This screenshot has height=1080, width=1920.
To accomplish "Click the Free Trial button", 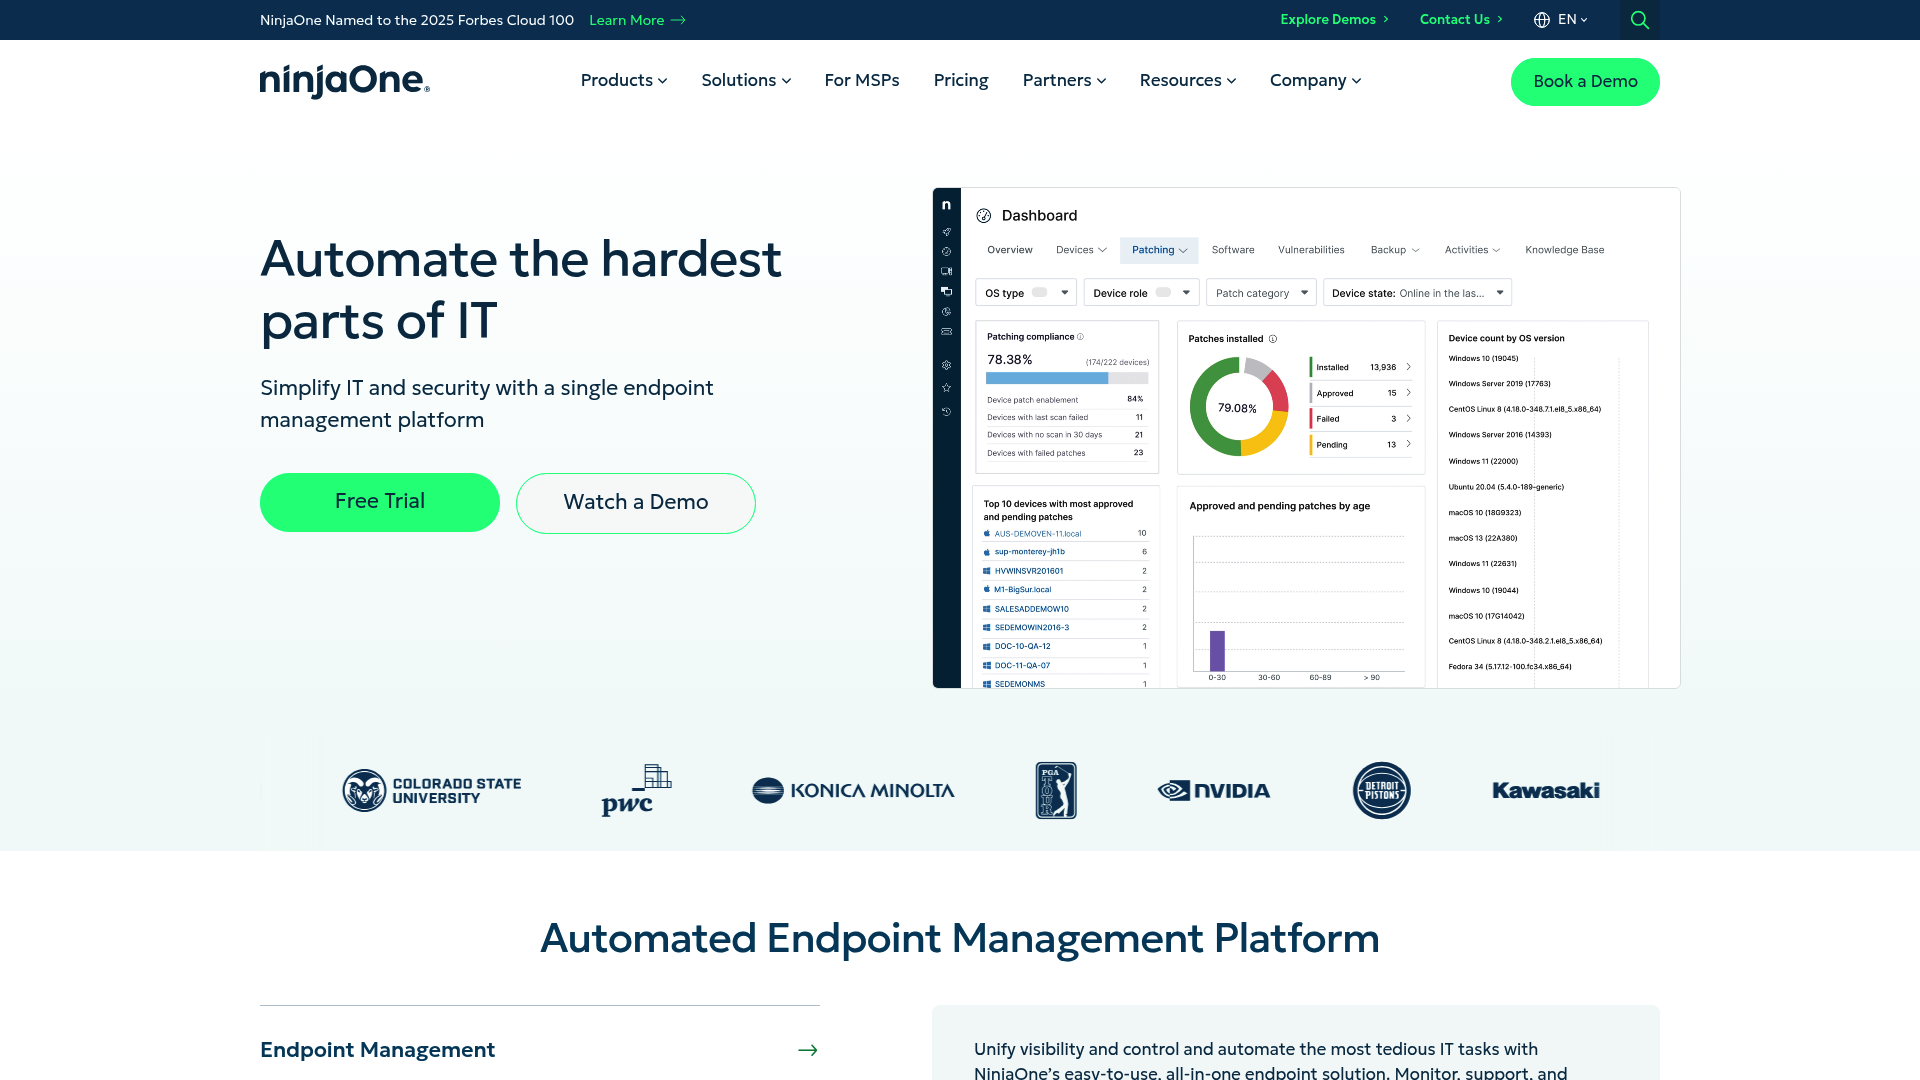I will 379,501.
